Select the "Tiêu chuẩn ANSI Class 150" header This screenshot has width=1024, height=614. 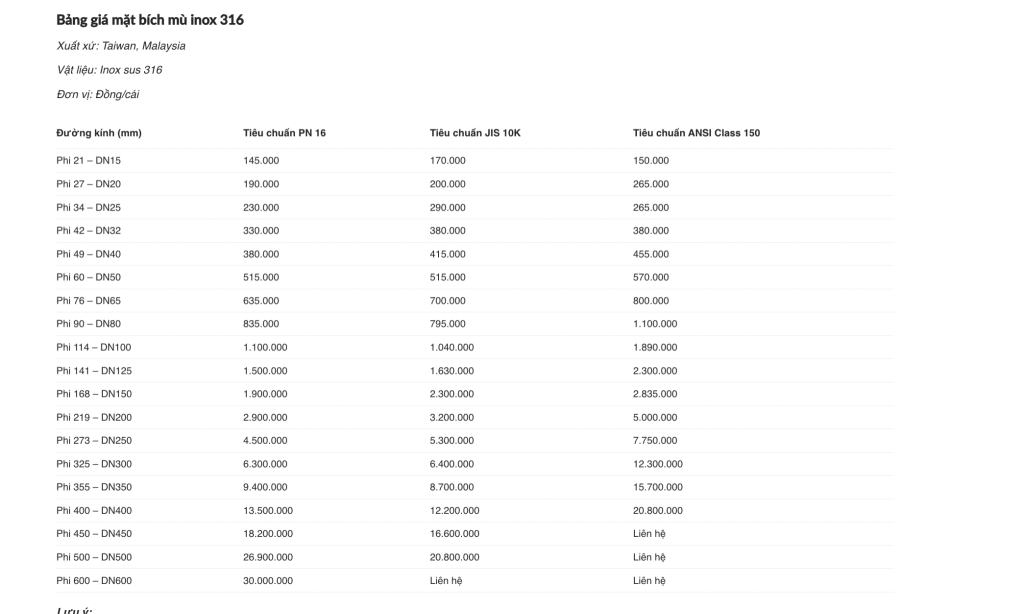point(696,133)
